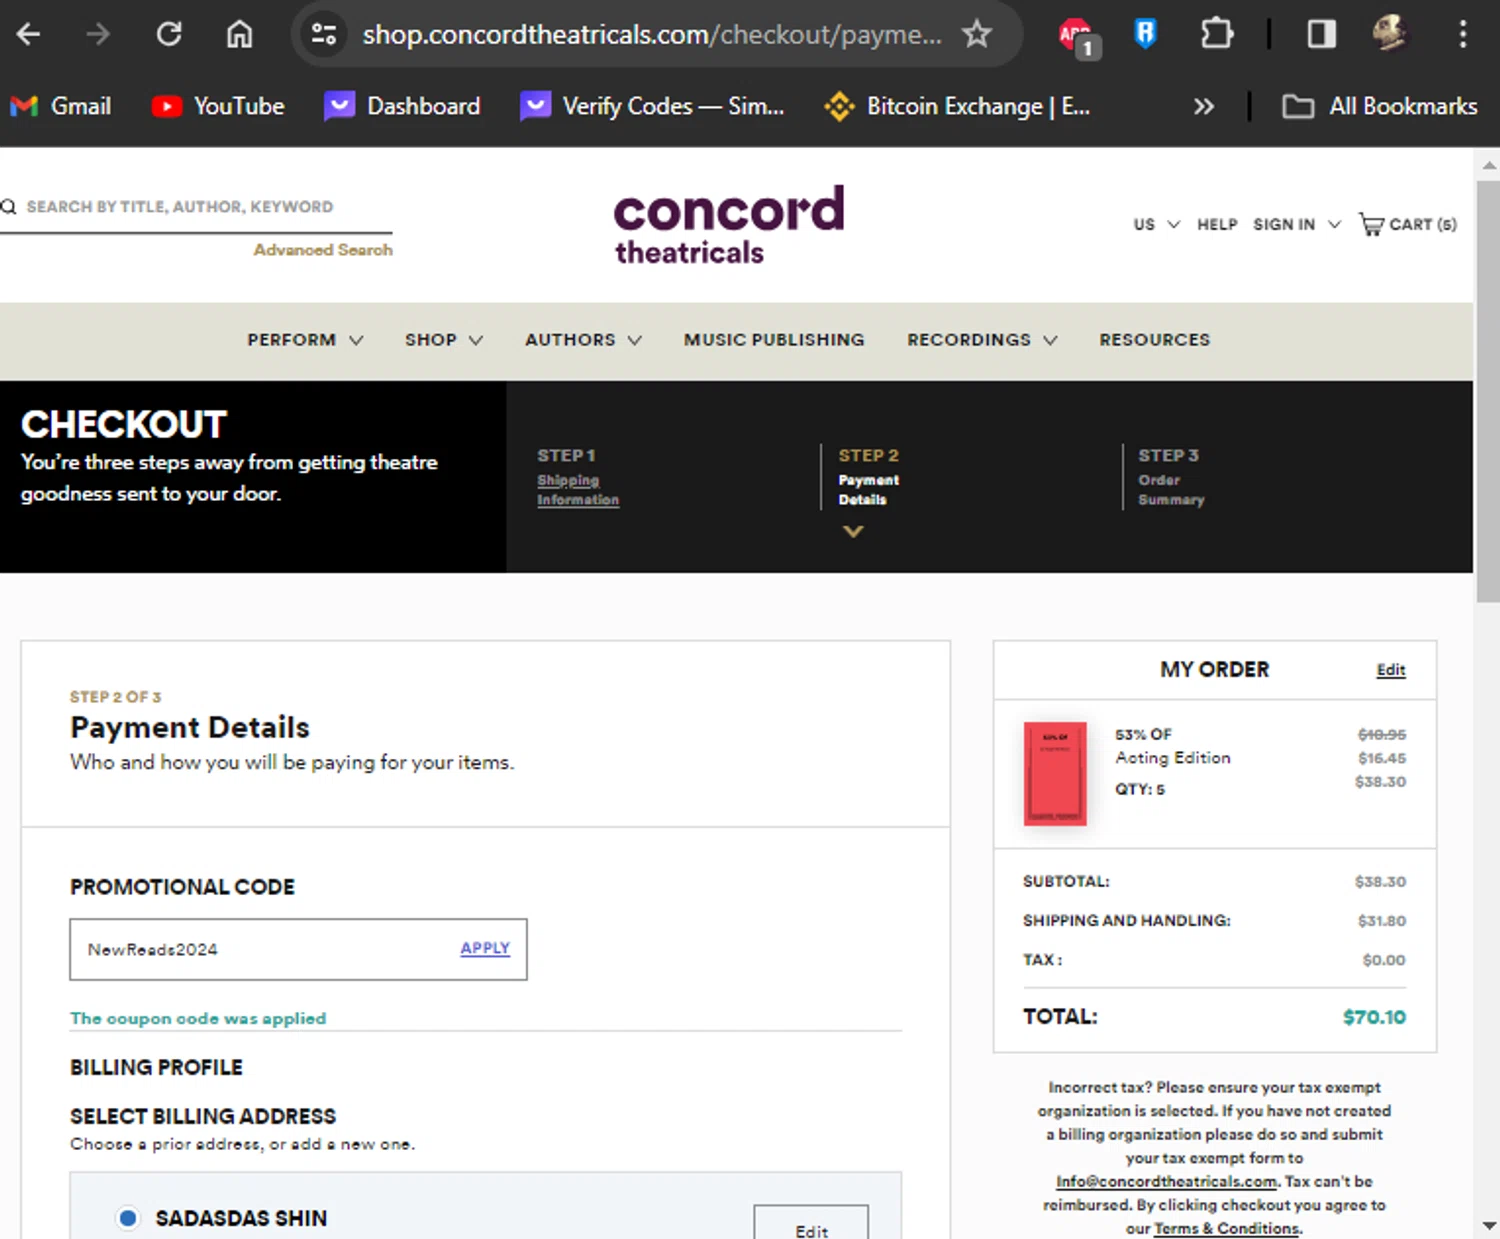Email Info@concordtheatricals.com
The height and width of the screenshot is (1239, 1500).
click(1166, 1182)
